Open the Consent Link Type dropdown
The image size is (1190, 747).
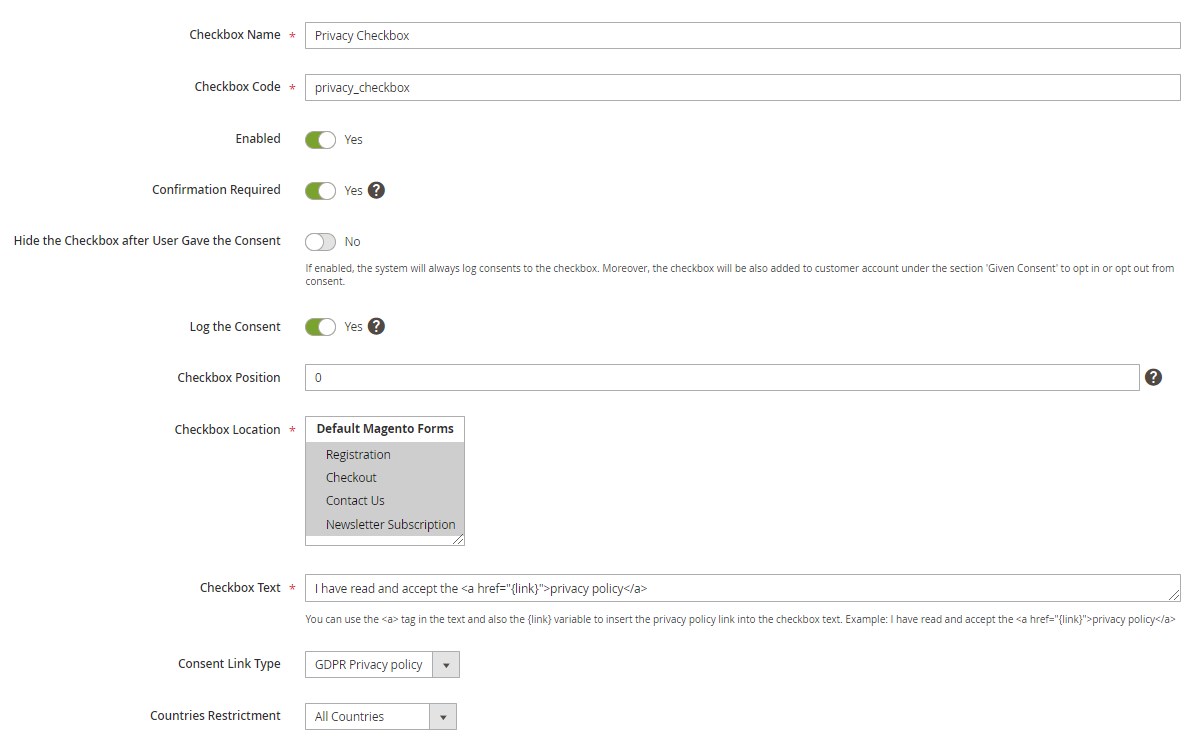pyautogui.click(x=381, y=665)
